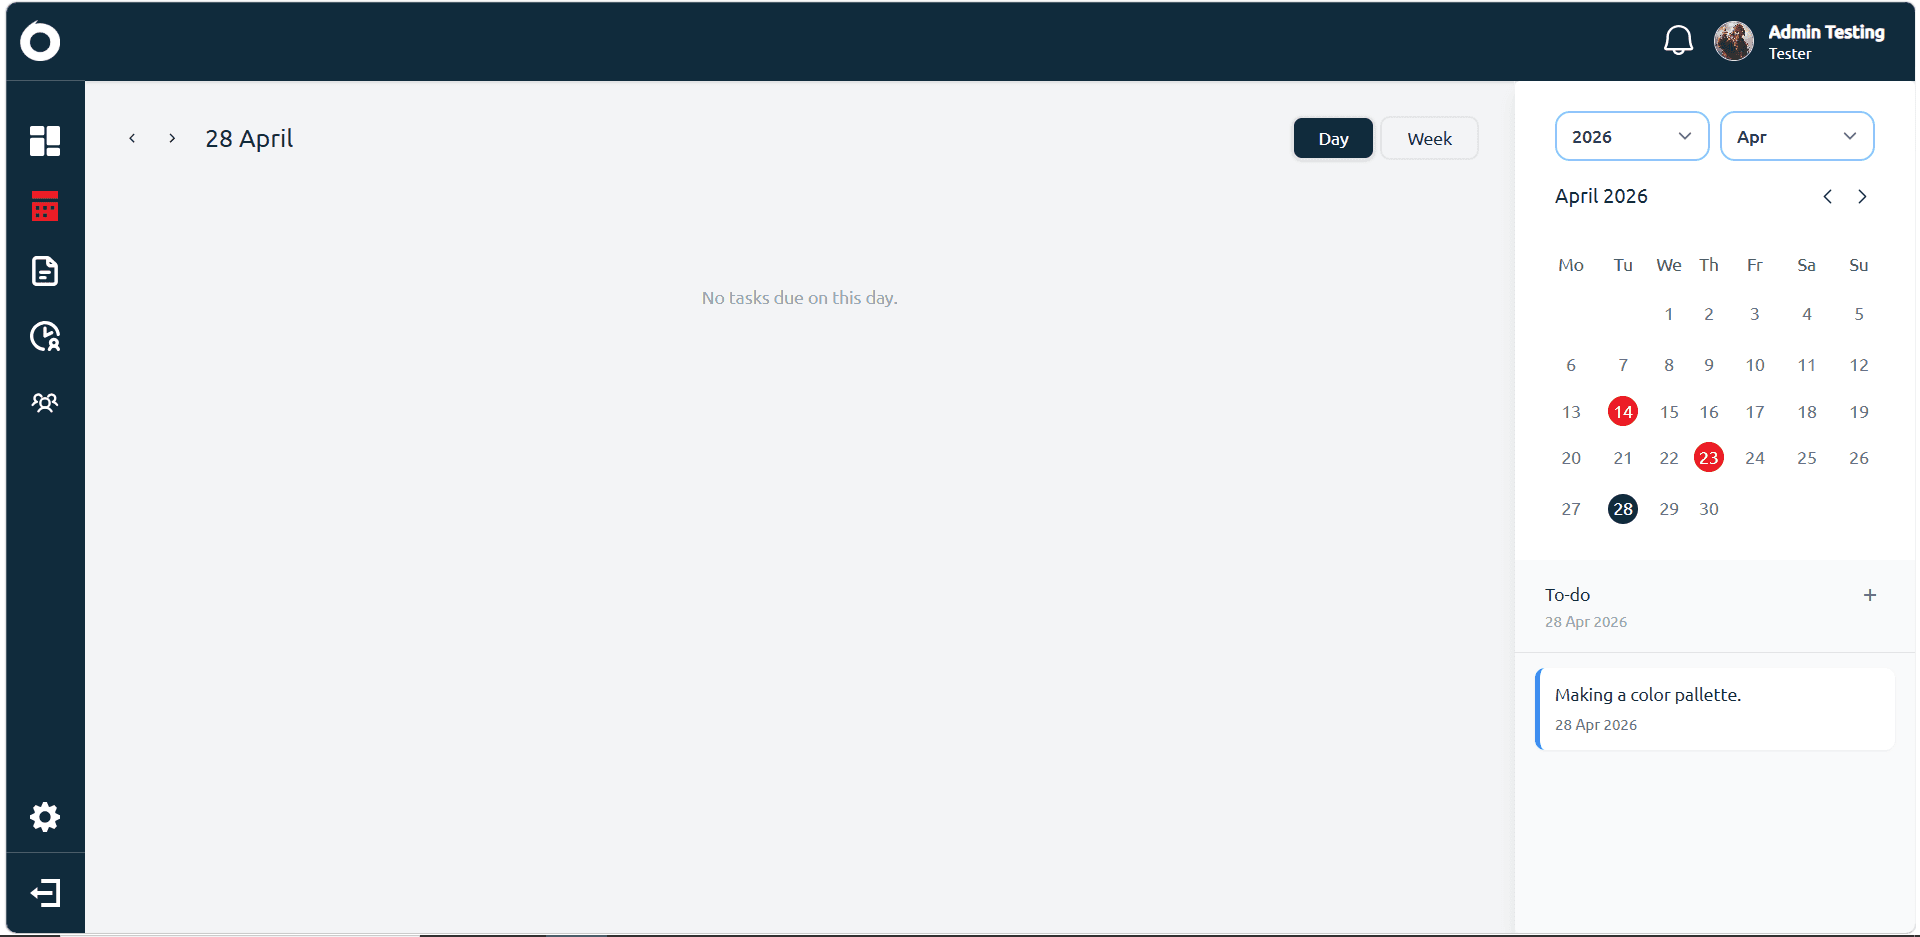This screenshot has width=1920, height=937.
Task: Switch to the Week view
Action: (1428, 138)
